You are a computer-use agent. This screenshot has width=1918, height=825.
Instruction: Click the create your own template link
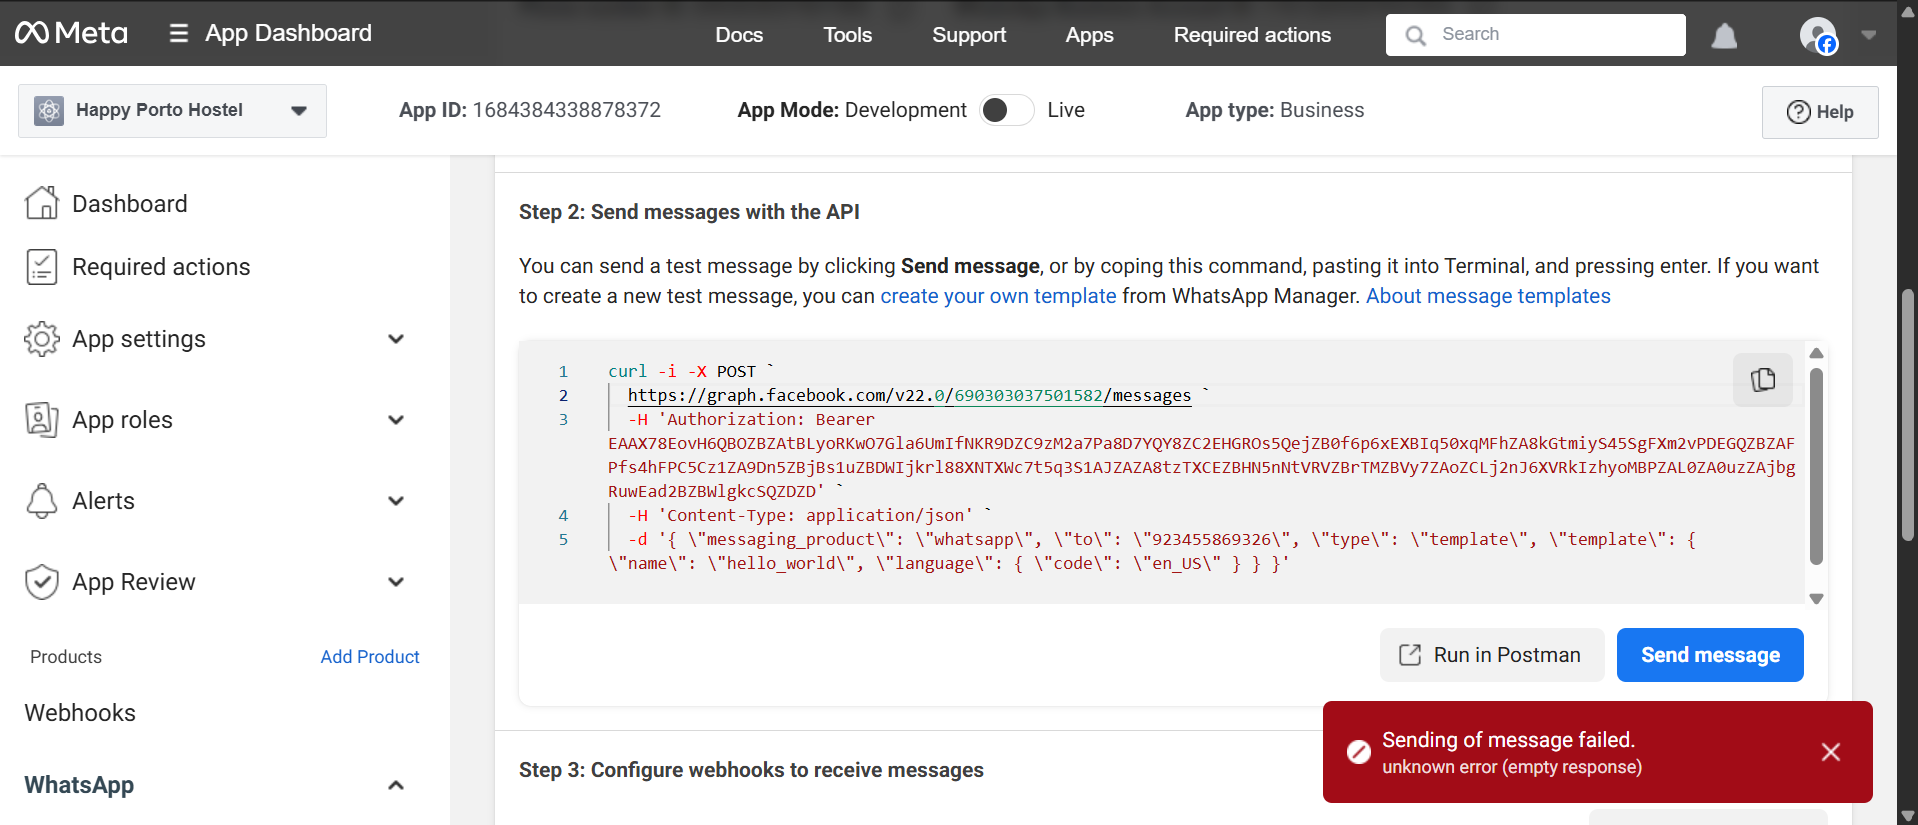(998, 296)
